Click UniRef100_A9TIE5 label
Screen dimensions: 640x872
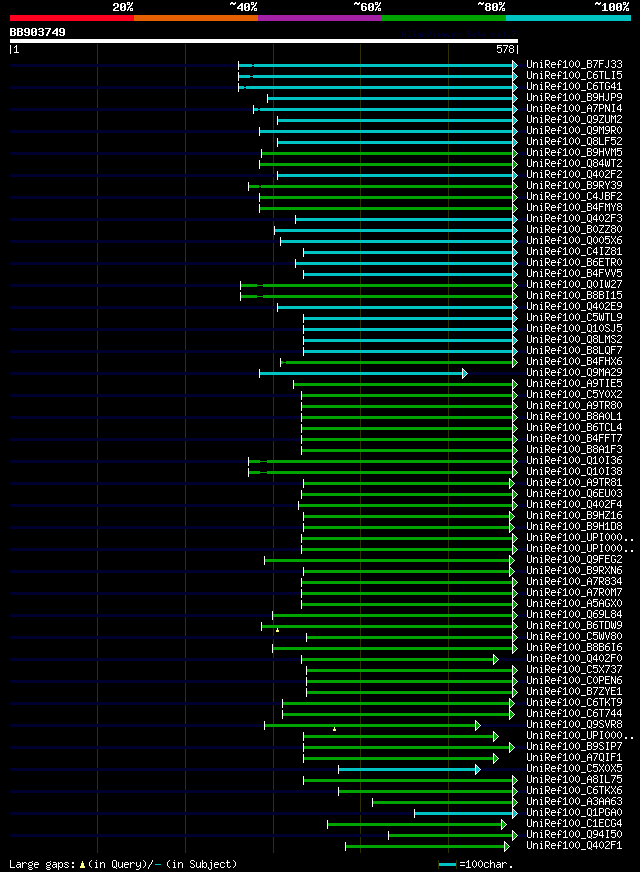point(574,384)
